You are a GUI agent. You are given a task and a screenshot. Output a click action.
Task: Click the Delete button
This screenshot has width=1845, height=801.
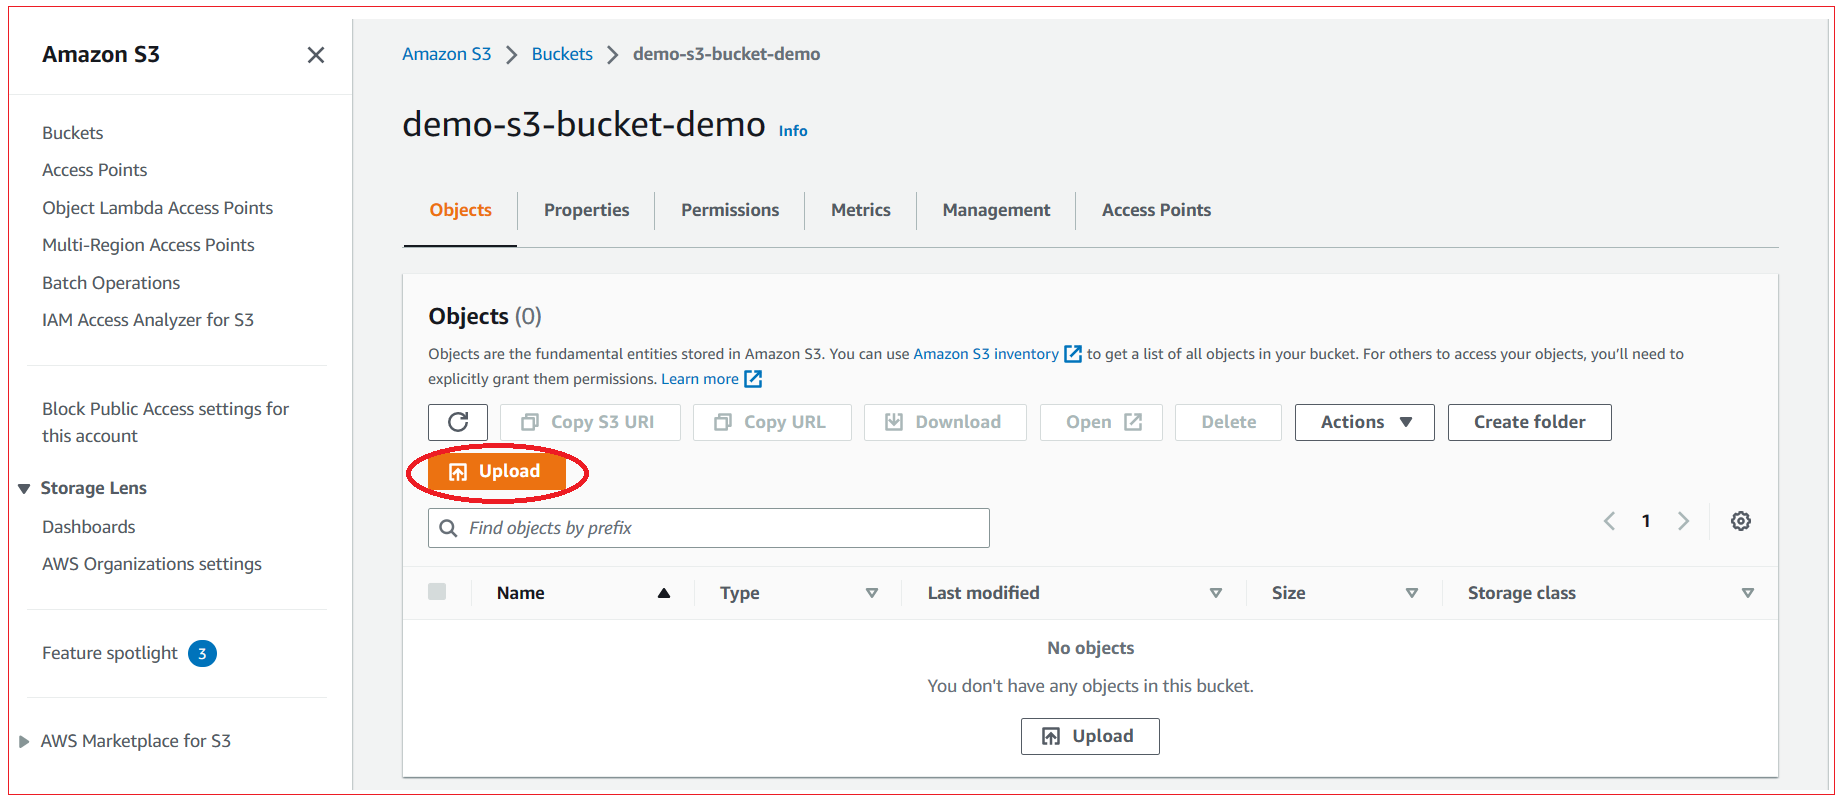[1228, 422]
